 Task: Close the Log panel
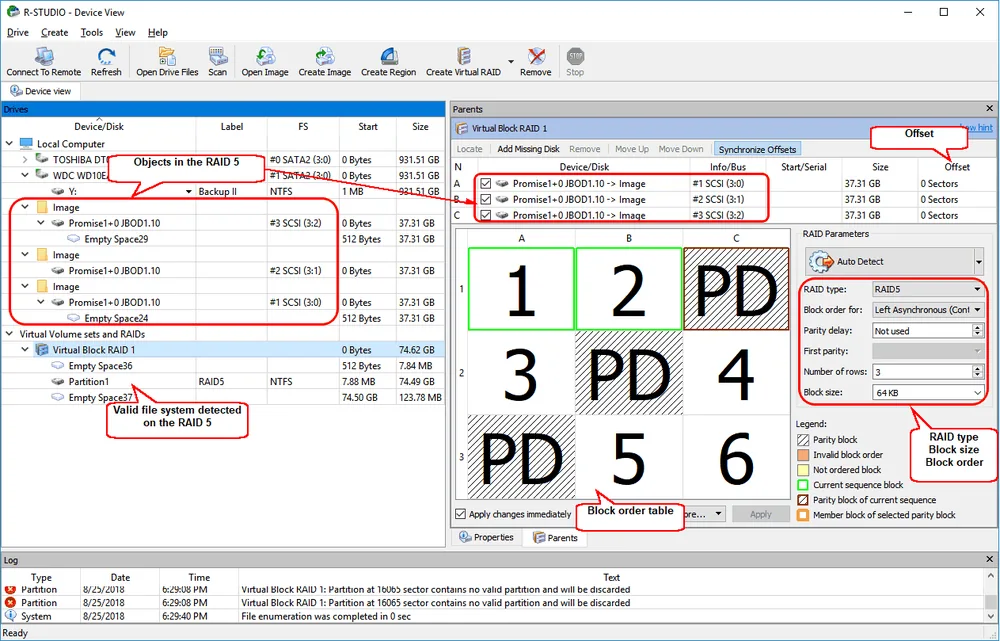pos(989,560)
